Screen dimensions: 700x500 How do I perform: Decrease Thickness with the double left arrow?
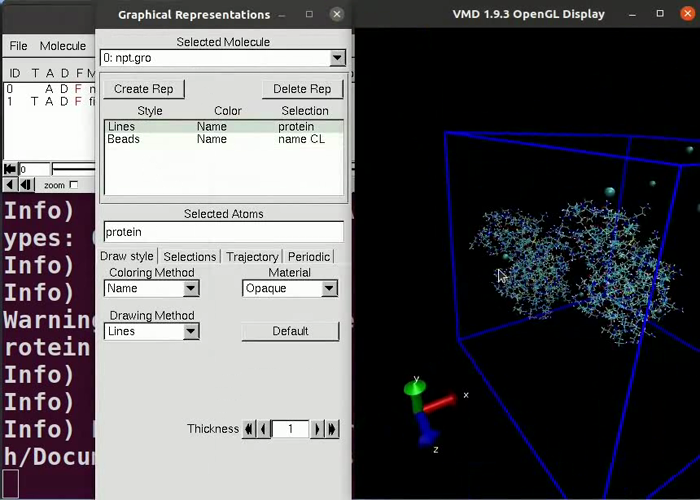(248, 429)
